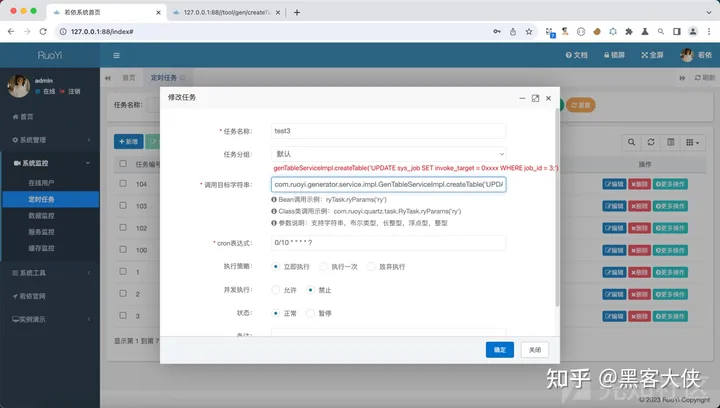Lock the screen via 锁屏
This screenshot has width=720, height=408.
(x=614, y=55)
